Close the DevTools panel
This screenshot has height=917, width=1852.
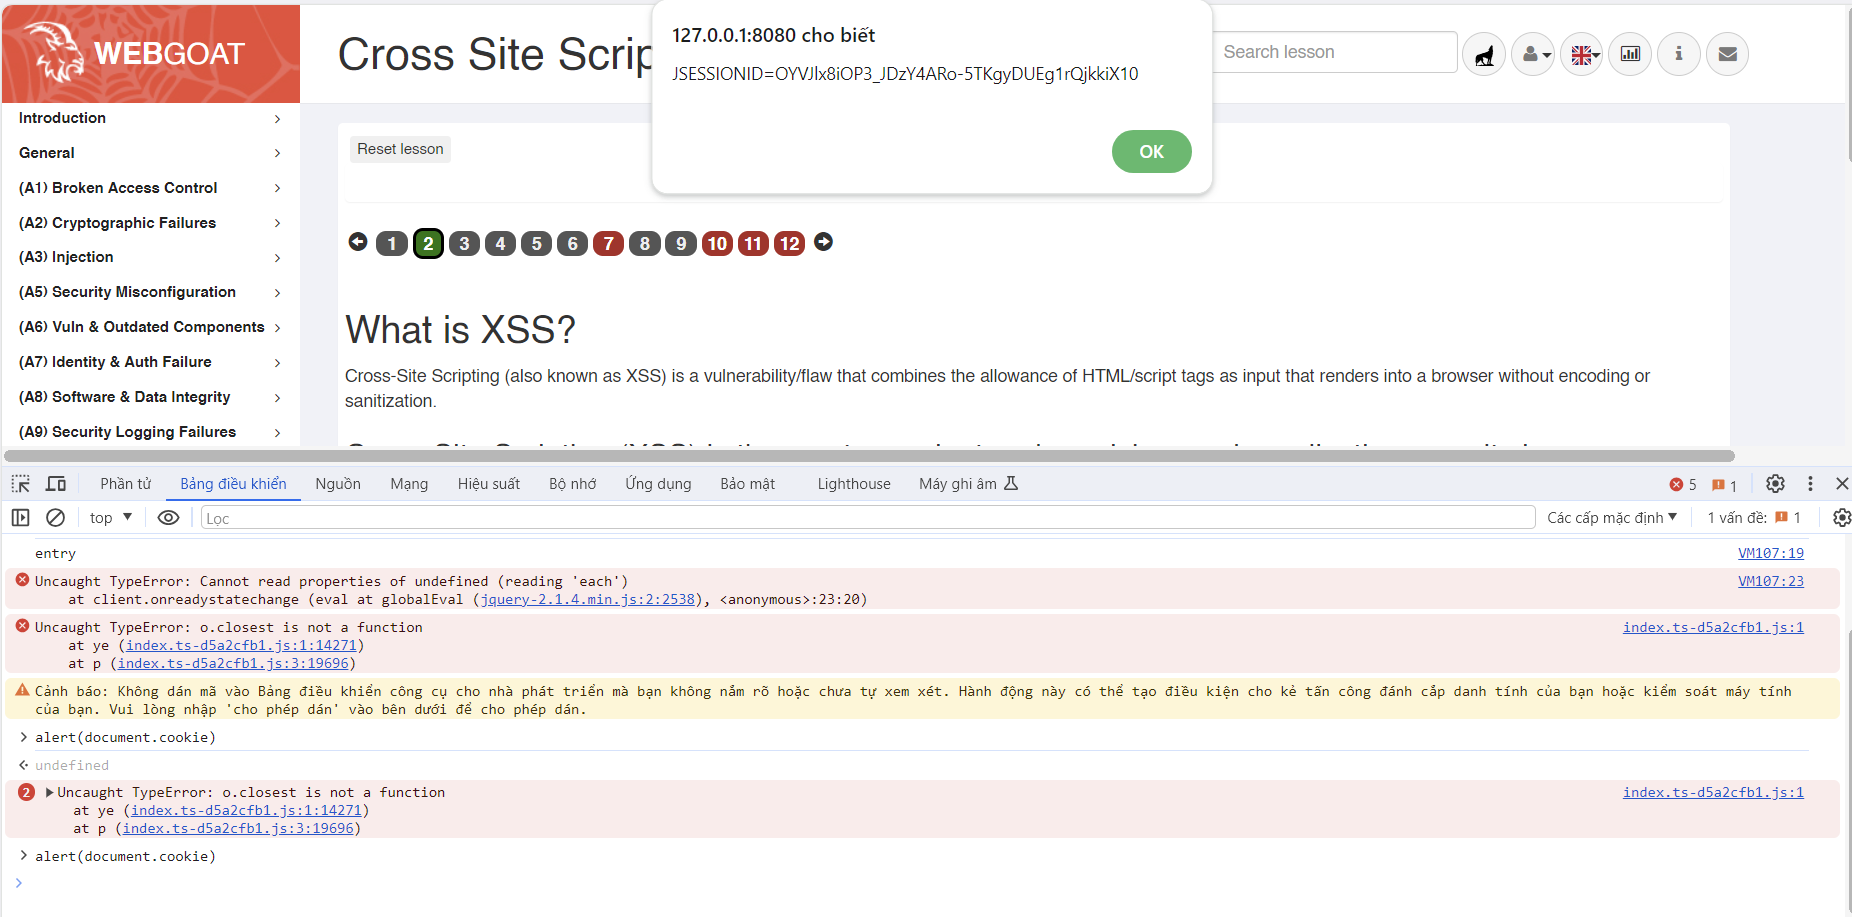[1842, 484]
